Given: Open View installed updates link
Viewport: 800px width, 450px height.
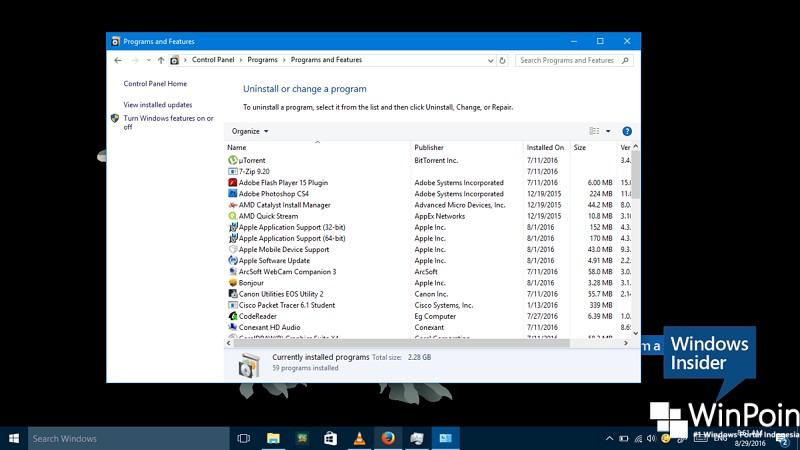Looking at the screenshot, I should [158, 105].
